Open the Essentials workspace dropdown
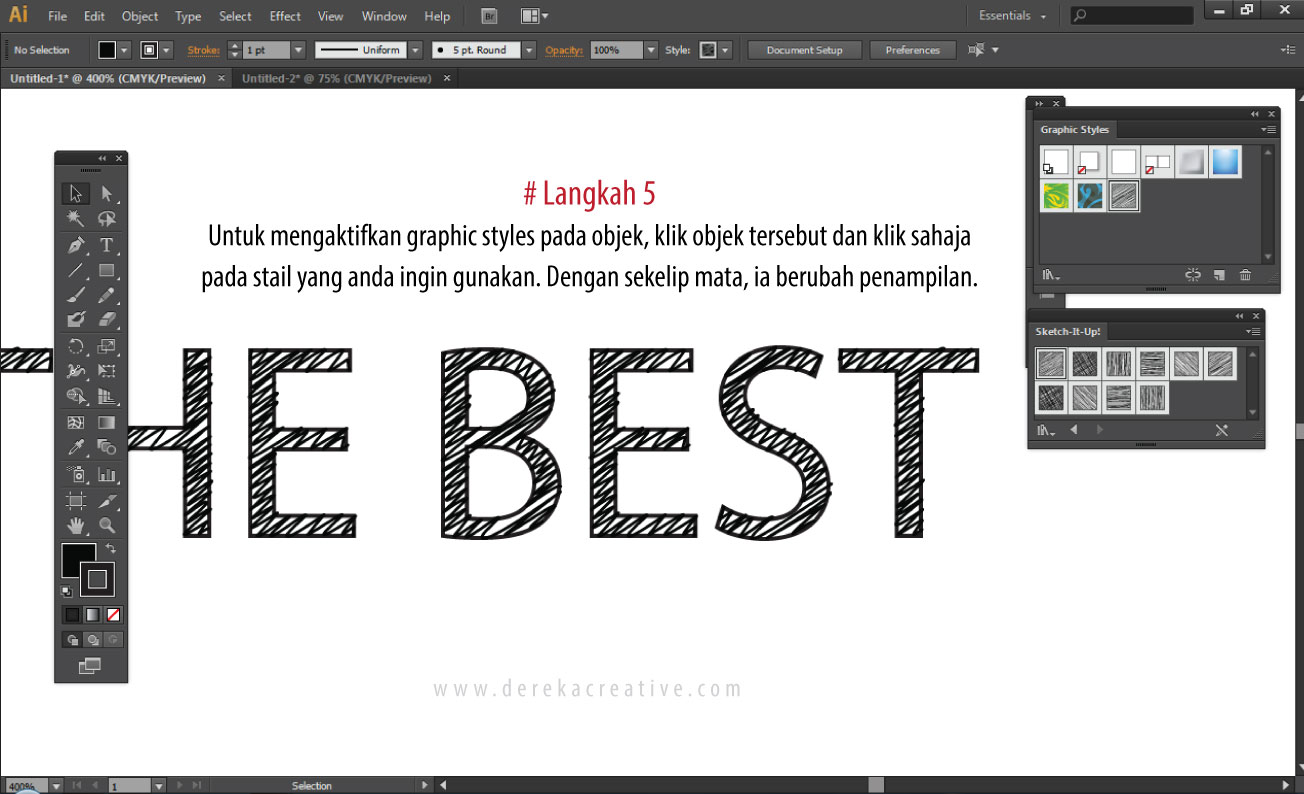The width and height of the screenshot is (1304, 794). click(x=1012, y=16)
